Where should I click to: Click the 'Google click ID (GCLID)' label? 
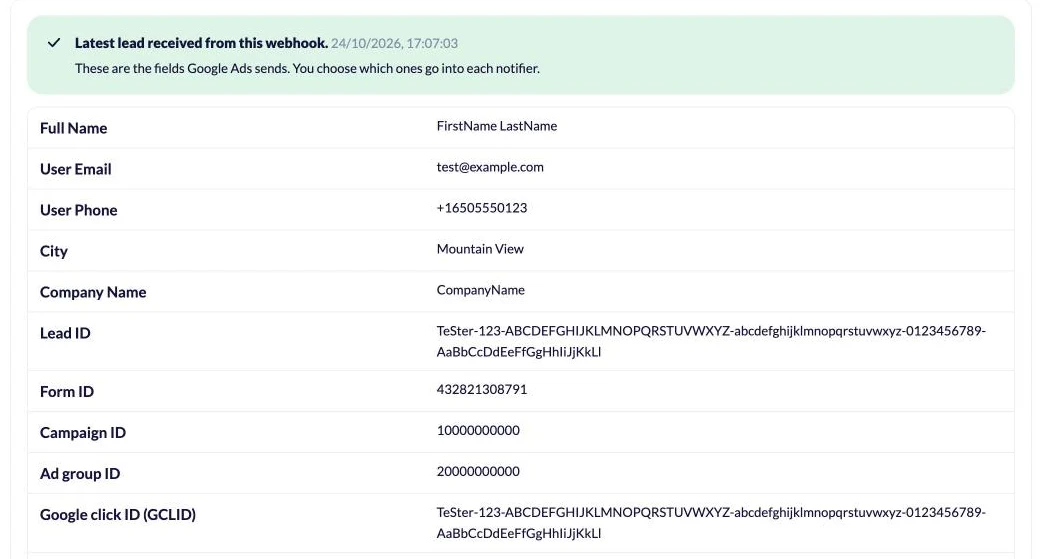coord(118,515)
